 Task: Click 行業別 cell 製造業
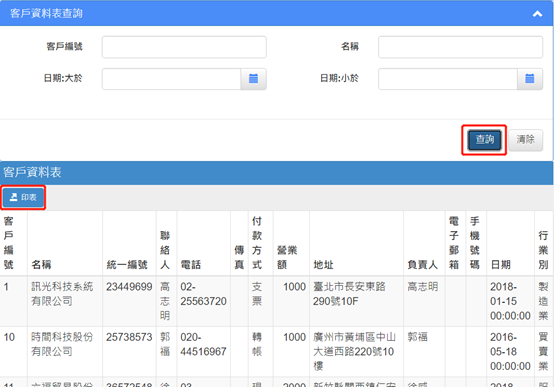[543, 301]
